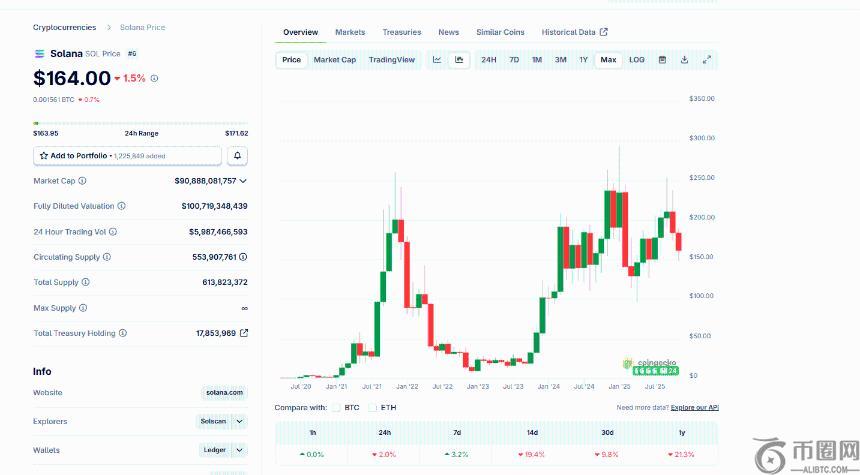Screen dimensions: 860x475
Task: Switch to line chart view icon
Action: 437,60
